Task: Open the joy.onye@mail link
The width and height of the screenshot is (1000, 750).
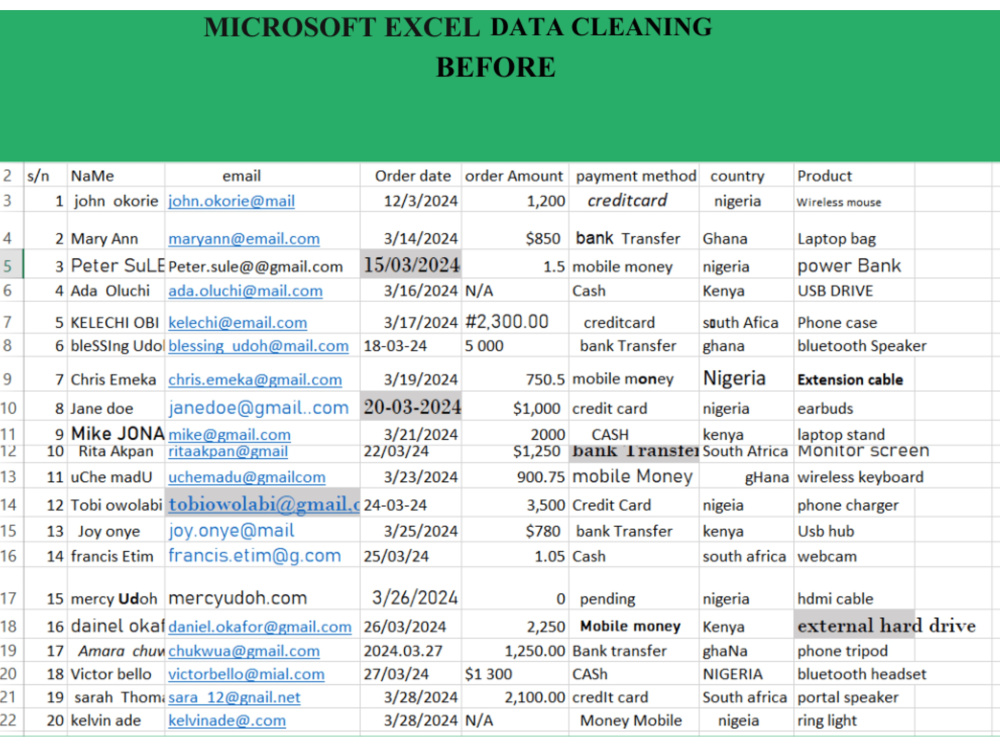Action: [x=232, y=531]
